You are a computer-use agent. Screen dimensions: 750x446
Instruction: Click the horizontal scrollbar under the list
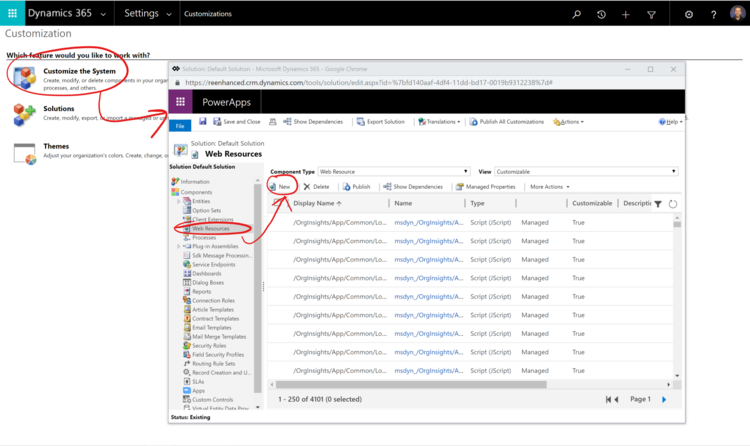[411, 384]
